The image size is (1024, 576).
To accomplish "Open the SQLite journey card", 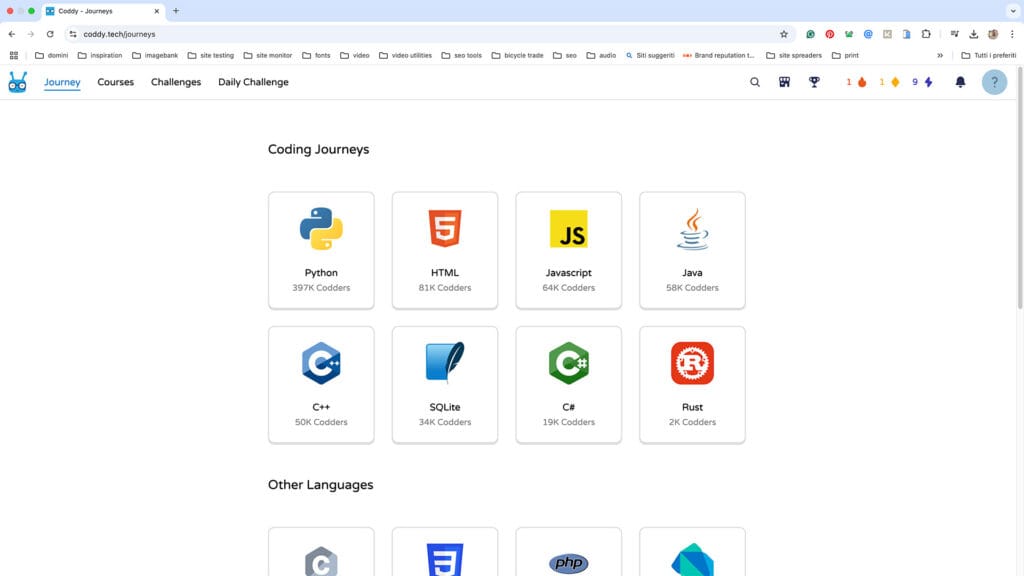I will tap(444, 384).
